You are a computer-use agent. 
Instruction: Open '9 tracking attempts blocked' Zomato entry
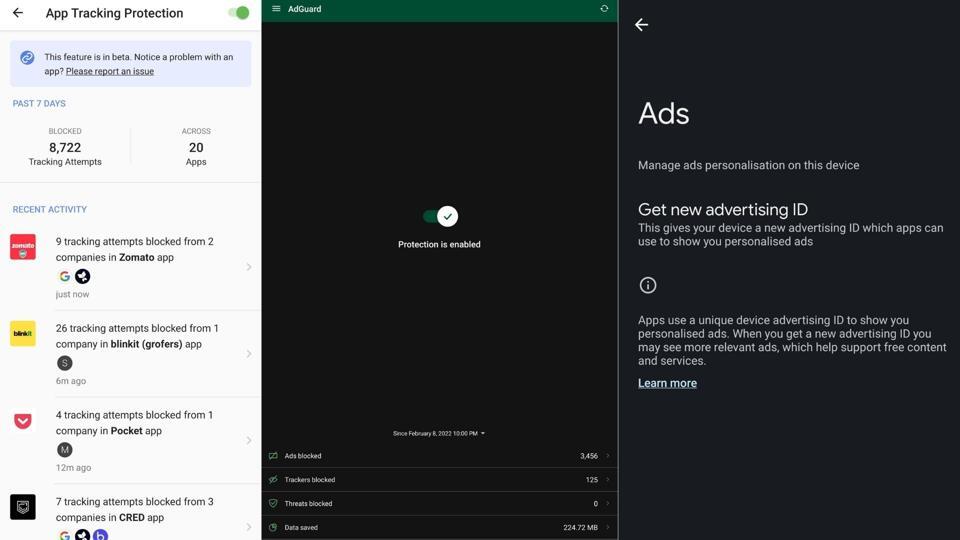click(130, 267)
